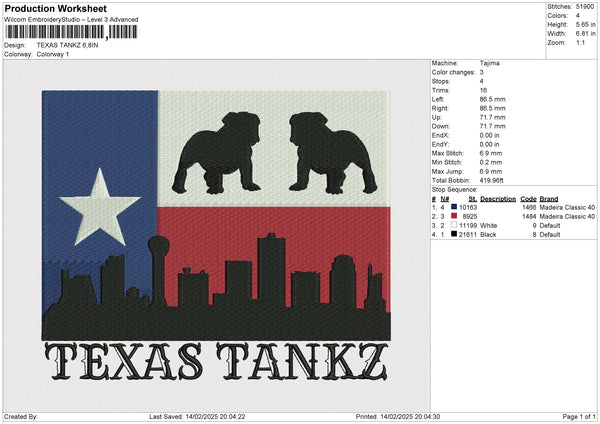The width and height of the screenshot is (600, 424).
Task: Select stitch count '10163' in stop sequence
Action: pyautogui.click(x=468, y=207)
